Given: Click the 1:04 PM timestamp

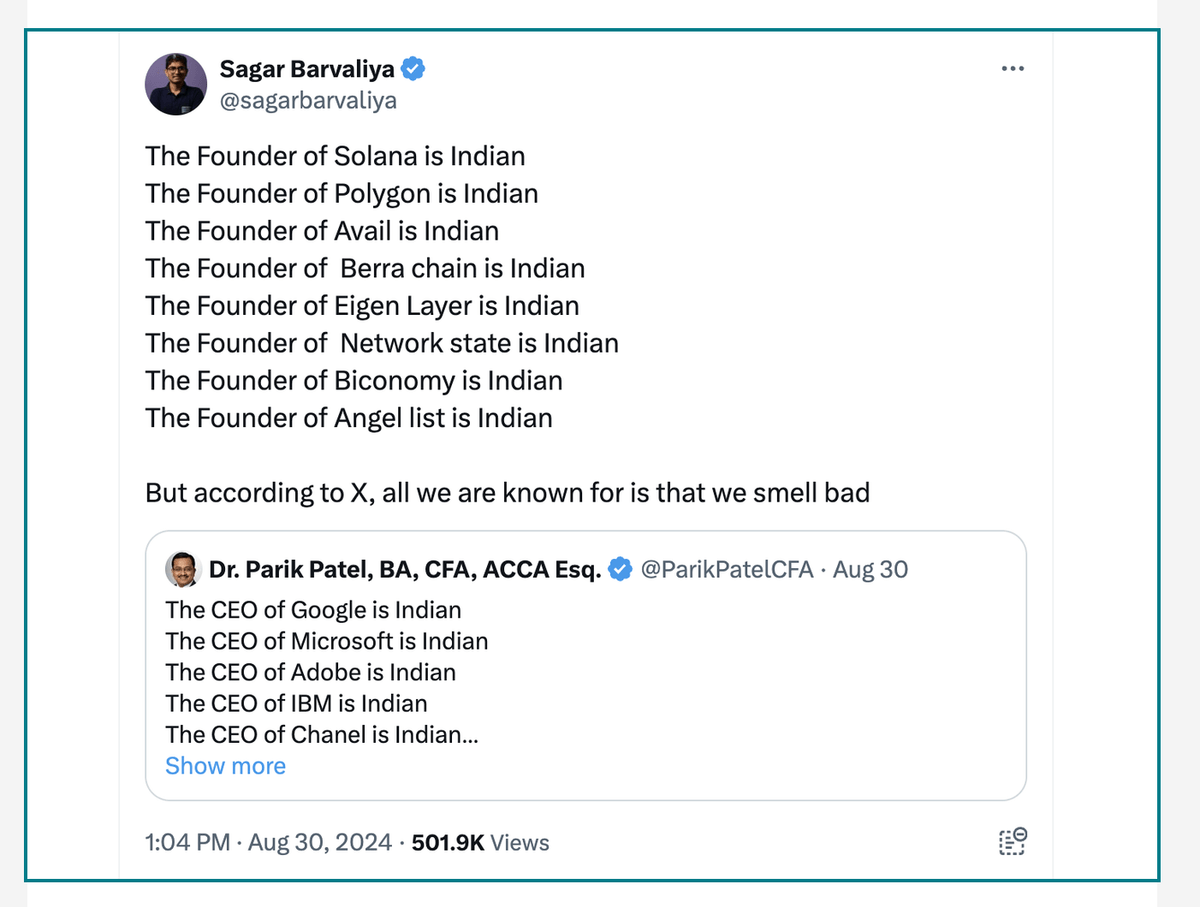Looking at the screenshot, I should click(x=187, y=843).
